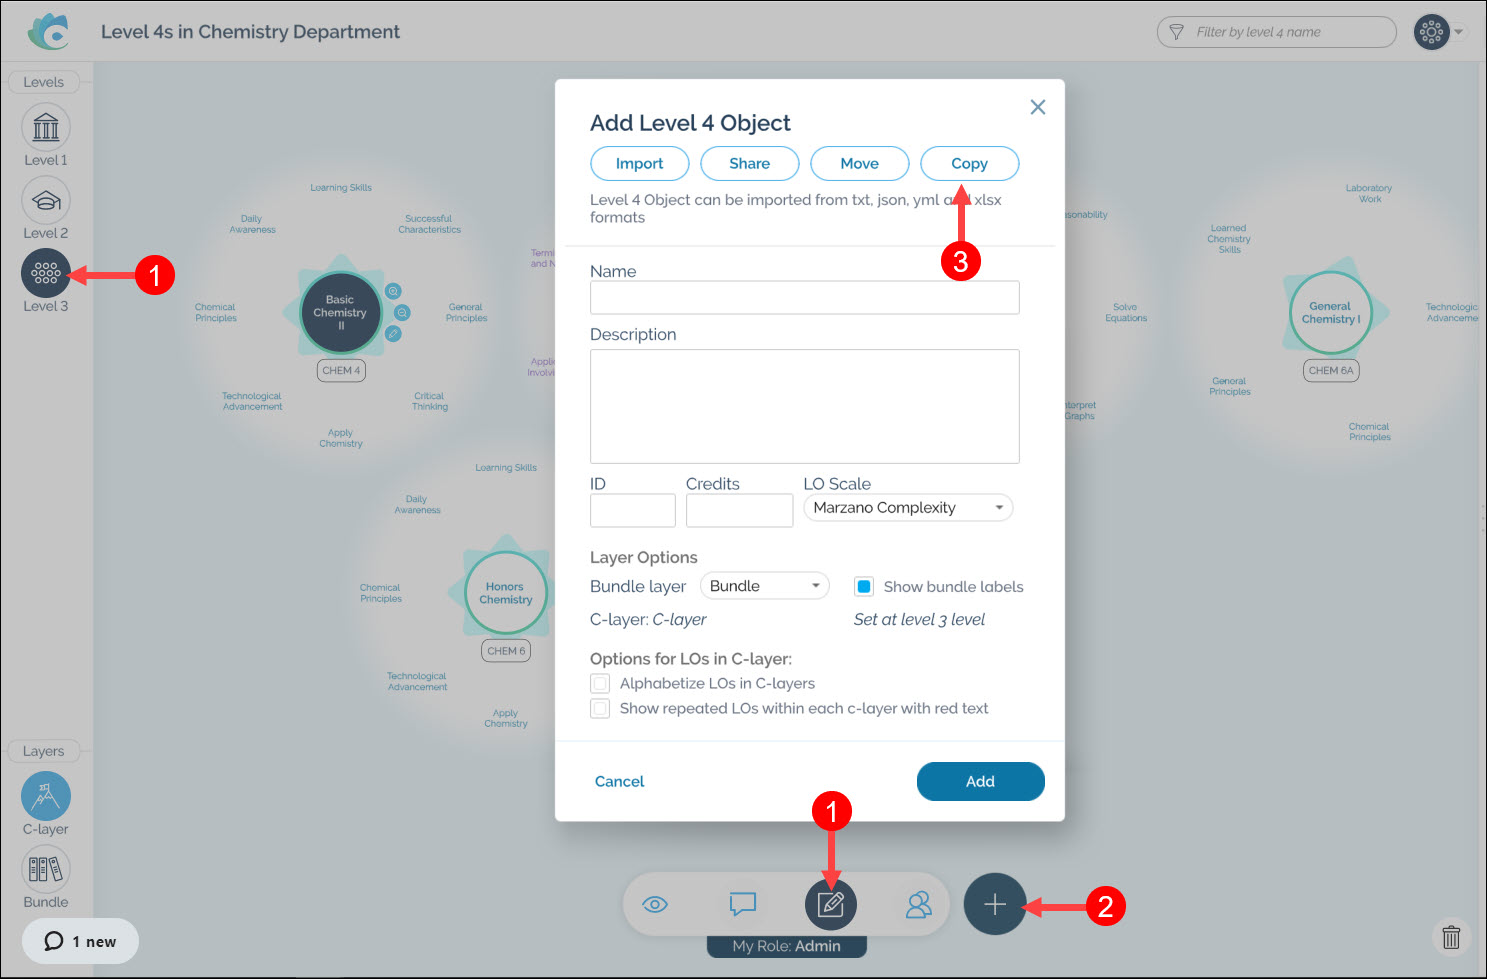Activate the C-layer icon
The width and height of the screenshot is (1487, 979).
click(x=46, y=796)
